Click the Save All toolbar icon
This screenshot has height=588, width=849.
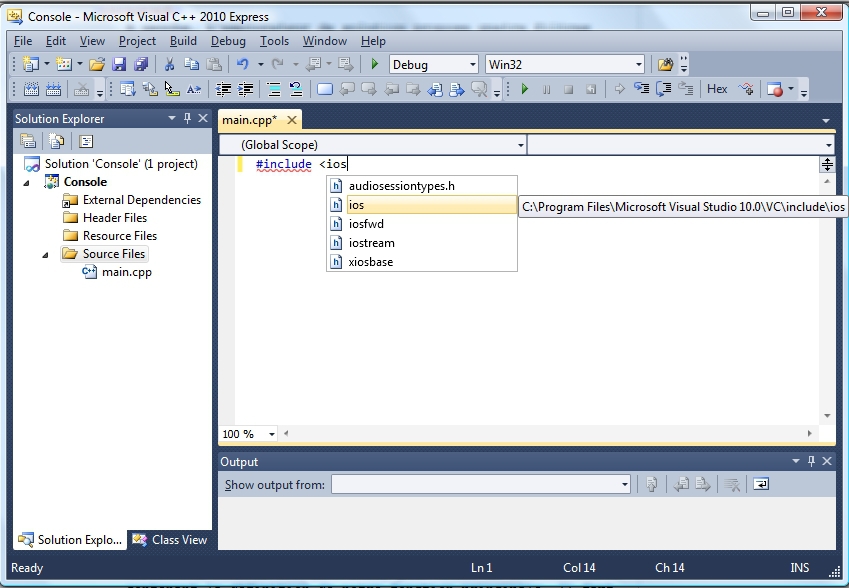point(141,64)
